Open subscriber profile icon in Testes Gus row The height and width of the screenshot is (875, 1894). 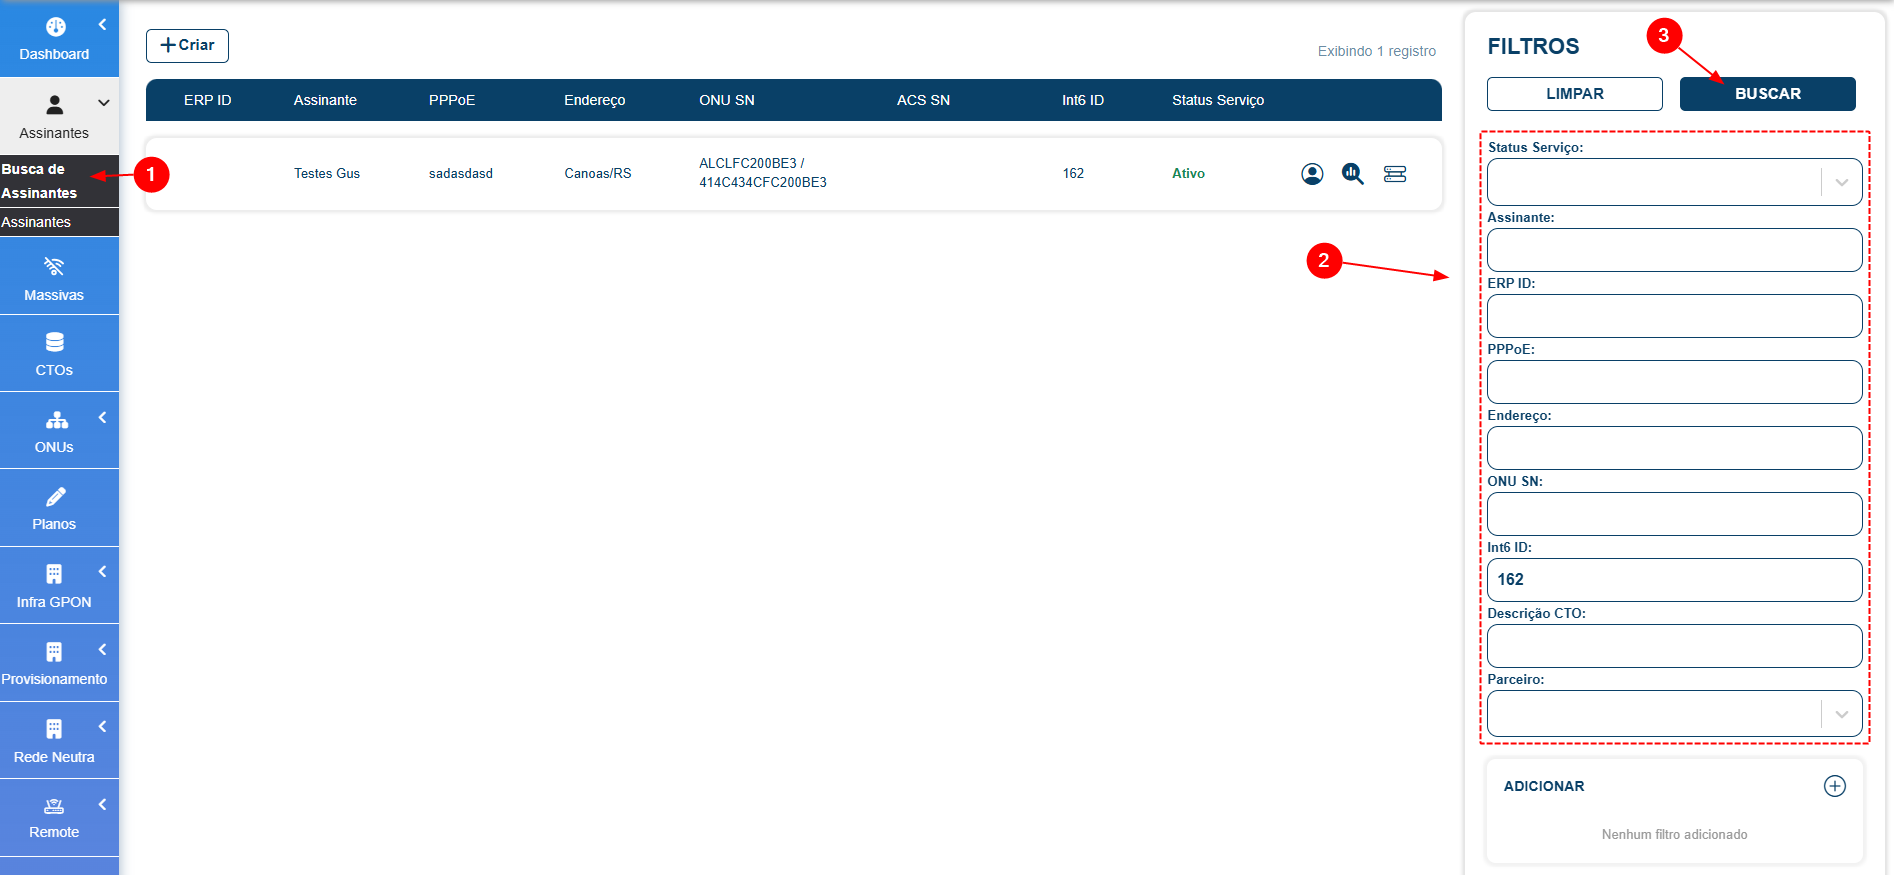pos(1312,174)
